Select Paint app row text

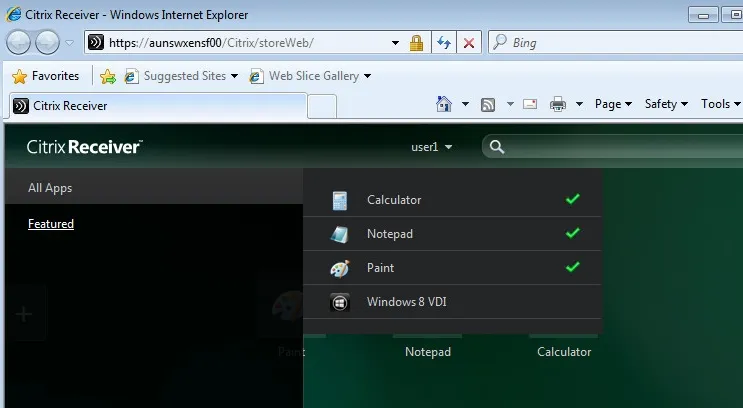[x=380, y=268]
